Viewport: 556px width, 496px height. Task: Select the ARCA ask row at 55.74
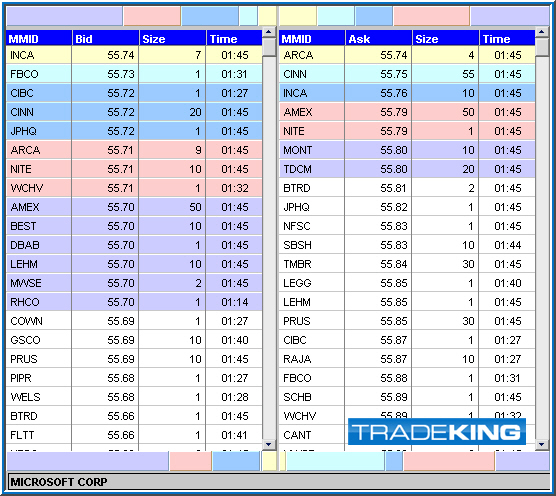point(407,55)
